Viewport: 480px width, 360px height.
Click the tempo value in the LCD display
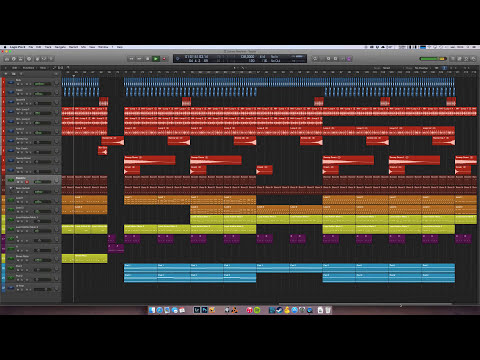click(247, 57)
